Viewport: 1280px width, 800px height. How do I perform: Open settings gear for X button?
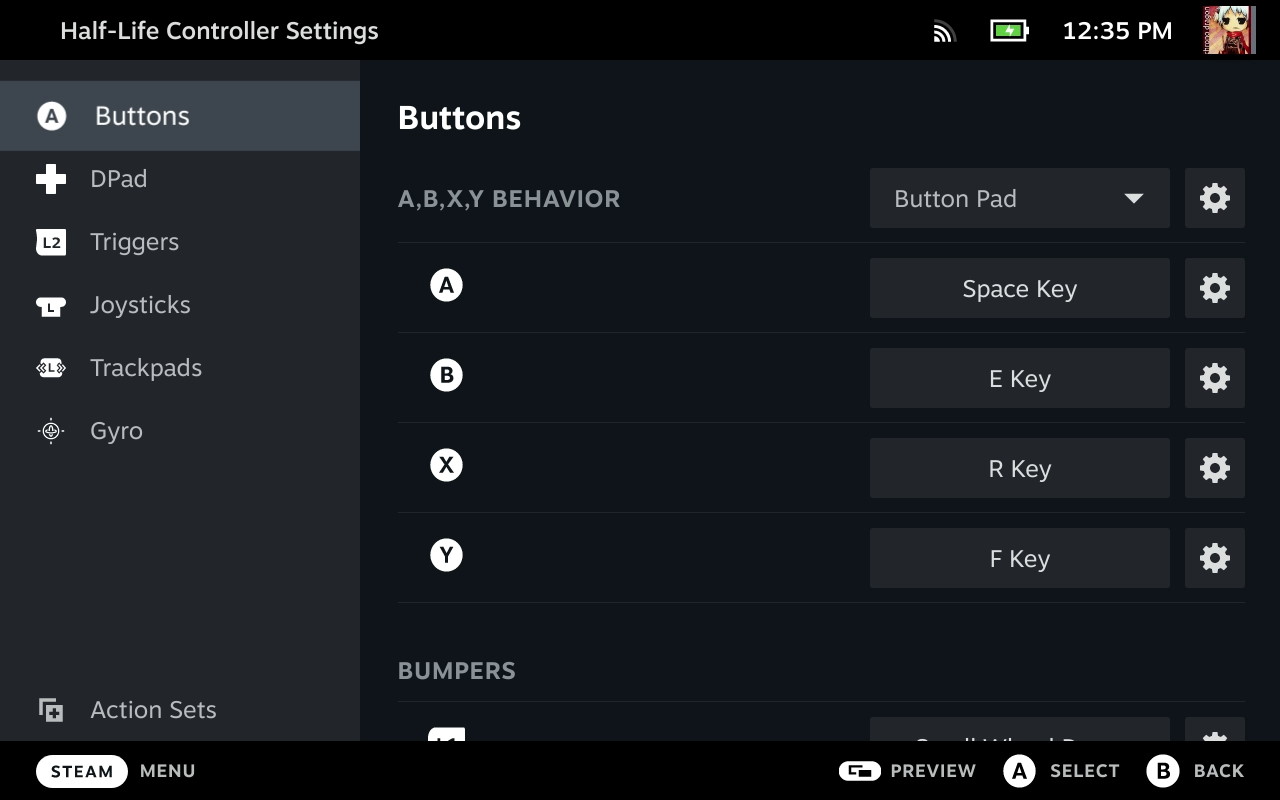(1214, 468)
